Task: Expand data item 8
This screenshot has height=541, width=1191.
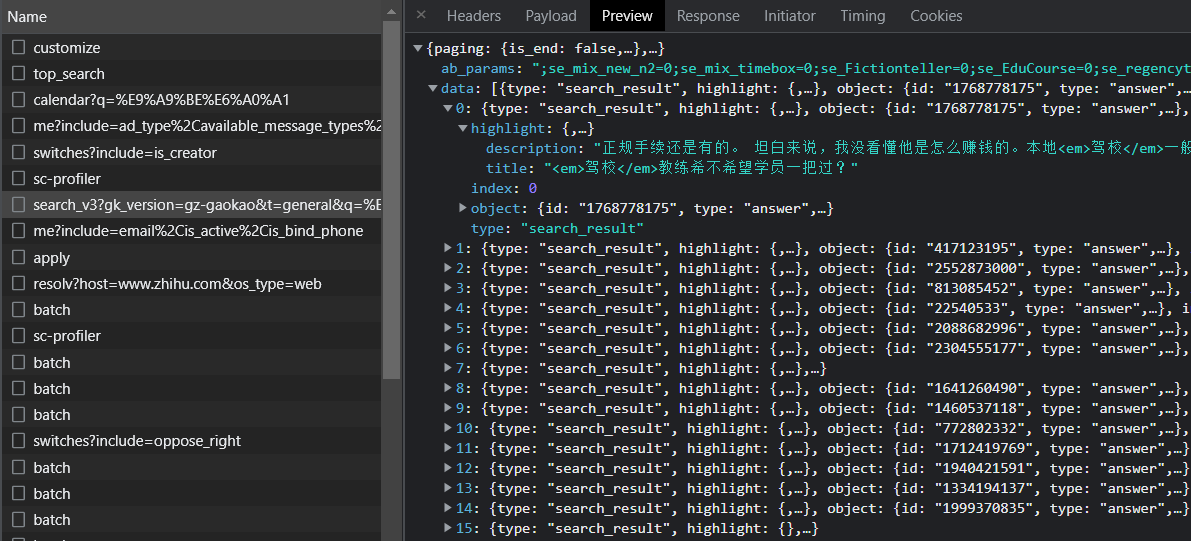Action: 447,388
